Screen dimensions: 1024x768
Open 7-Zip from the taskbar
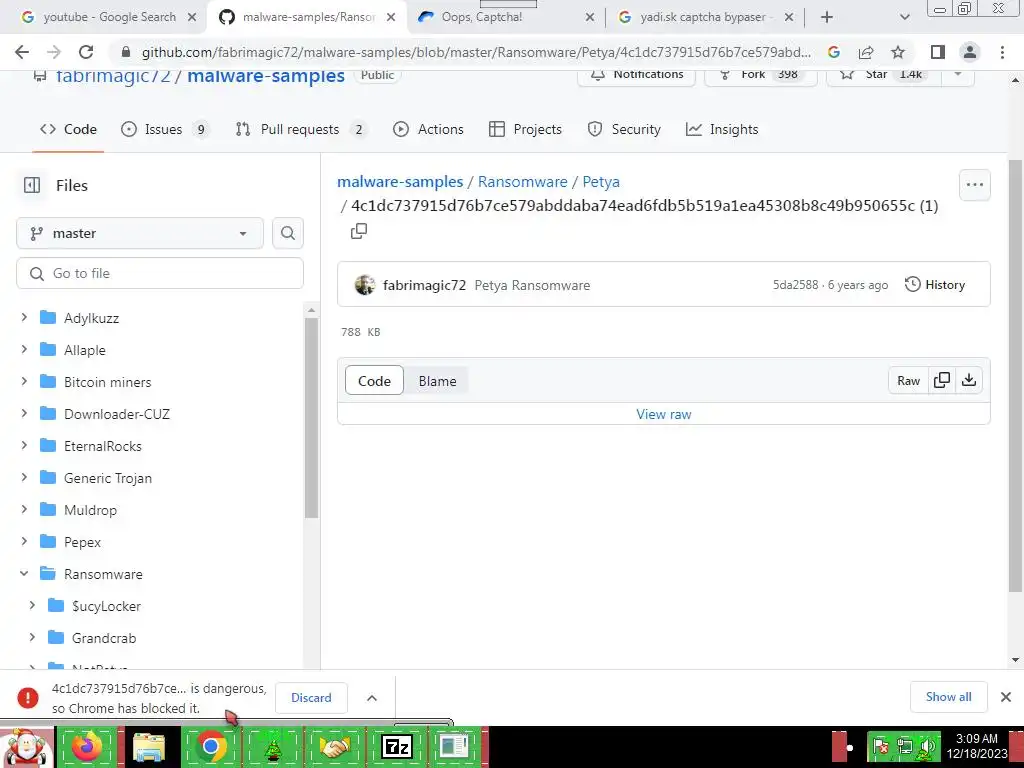396,746
